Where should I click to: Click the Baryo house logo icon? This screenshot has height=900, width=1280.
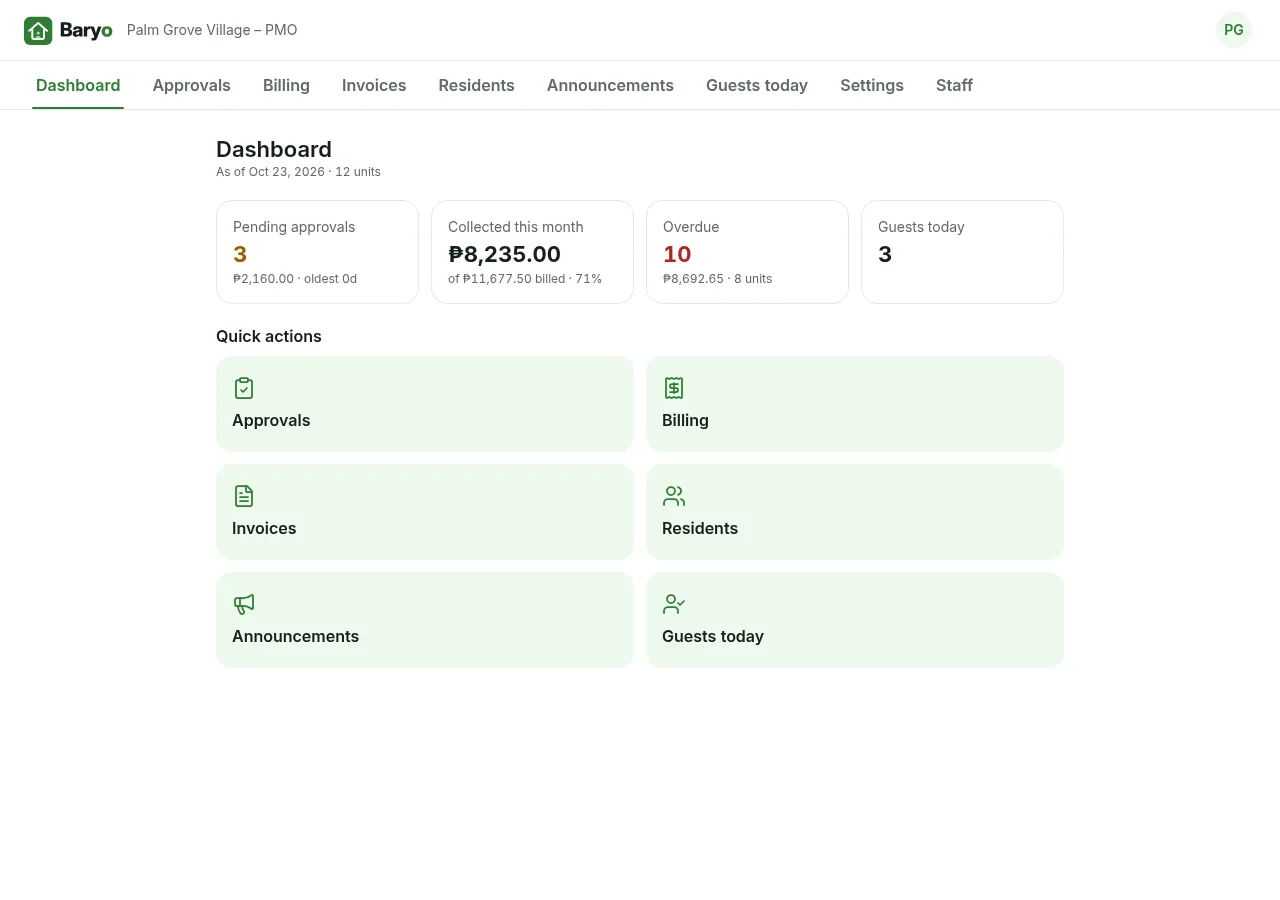click(38, 31)
